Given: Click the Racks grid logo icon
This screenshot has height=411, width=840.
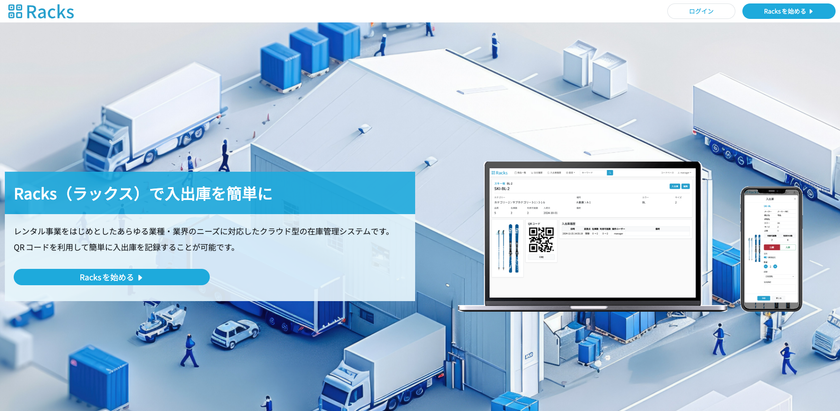Looking at the screenshot, I should (15, 11).
